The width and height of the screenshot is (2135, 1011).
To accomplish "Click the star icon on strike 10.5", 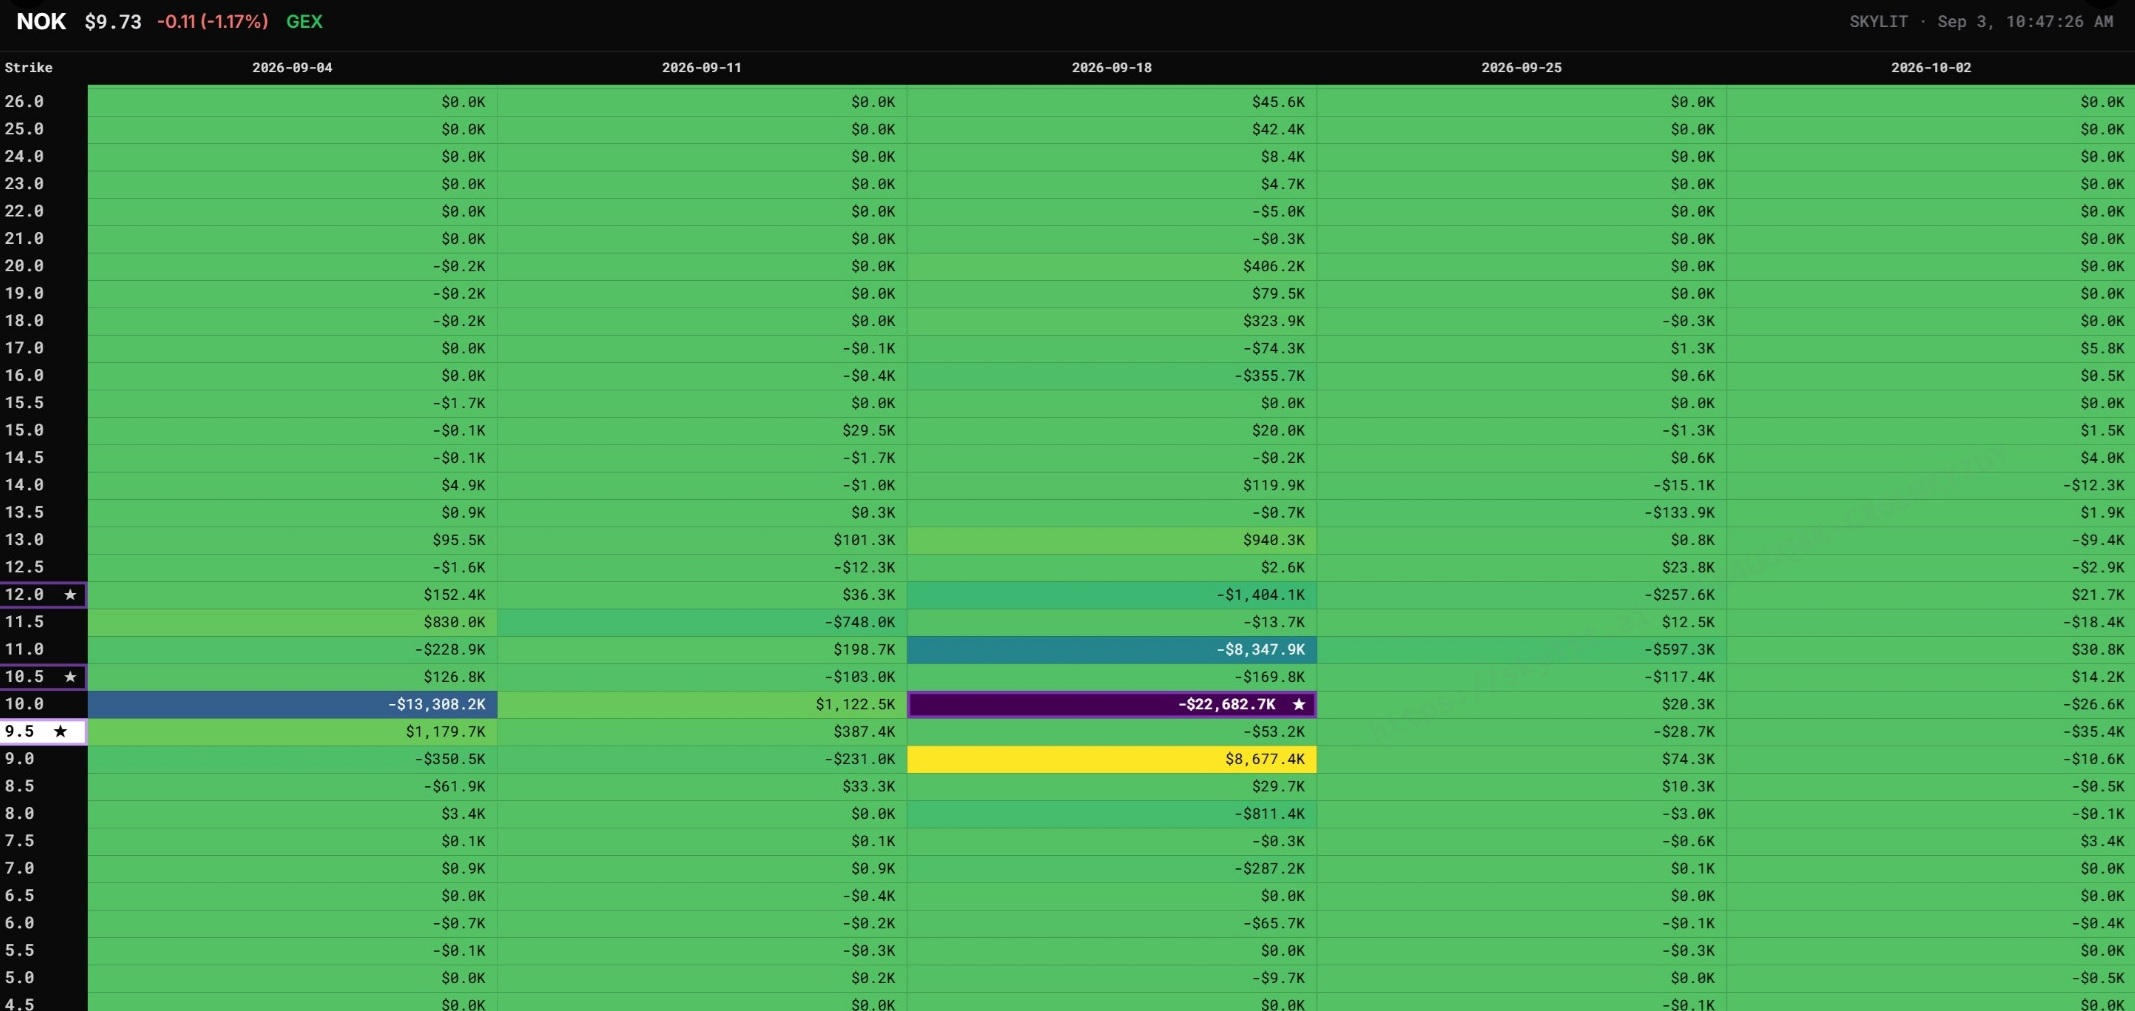I will pyautogui.click(x=70, y=677).
